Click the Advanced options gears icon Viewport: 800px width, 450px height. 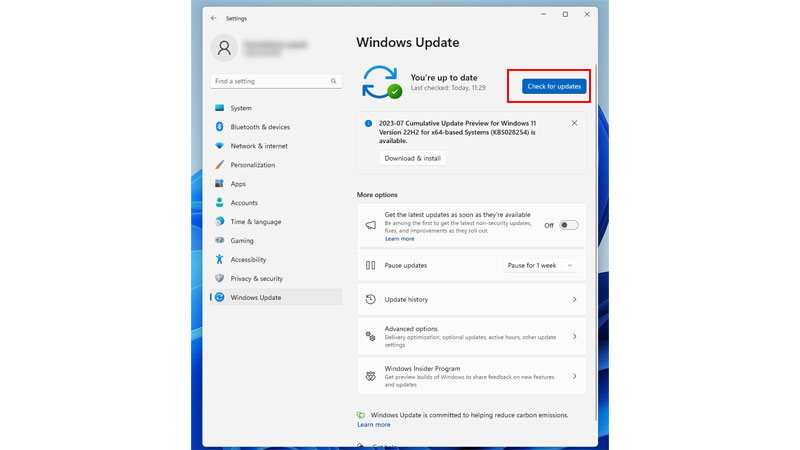(x=370, y=336)
